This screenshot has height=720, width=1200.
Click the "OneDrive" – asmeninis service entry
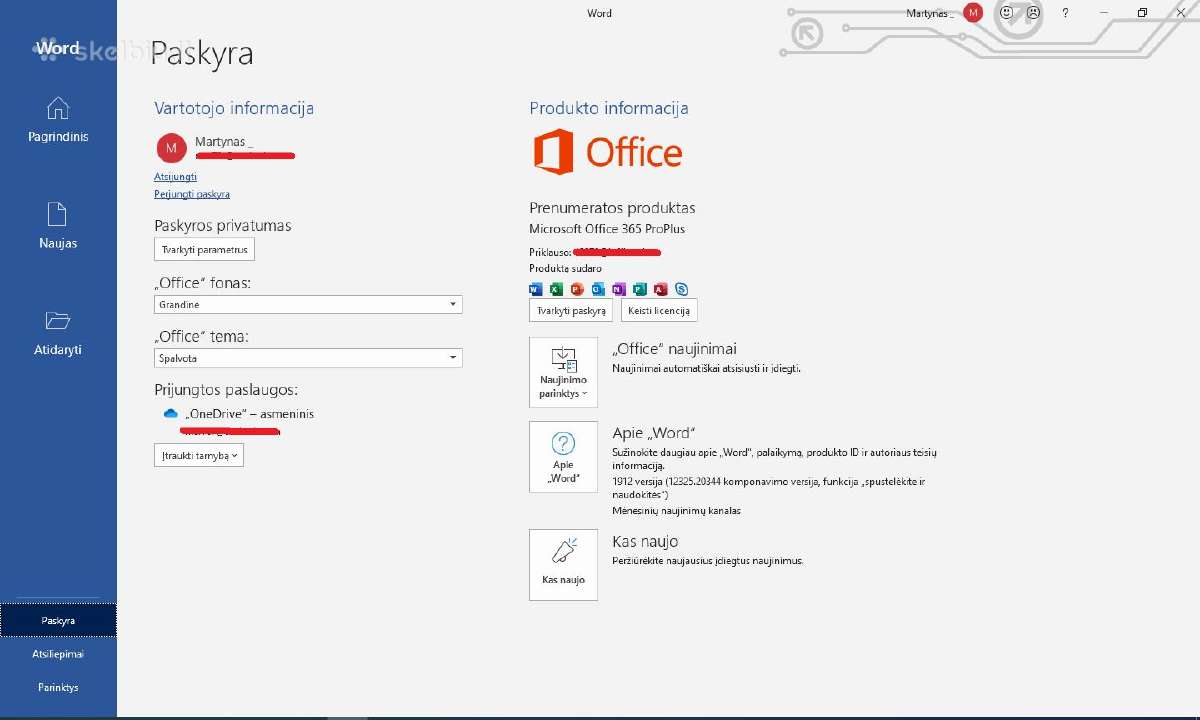[x=249, y=414]
